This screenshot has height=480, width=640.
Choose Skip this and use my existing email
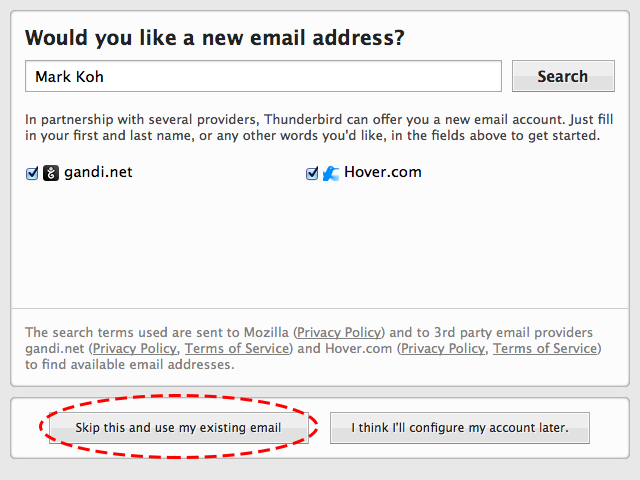(178, 428)
